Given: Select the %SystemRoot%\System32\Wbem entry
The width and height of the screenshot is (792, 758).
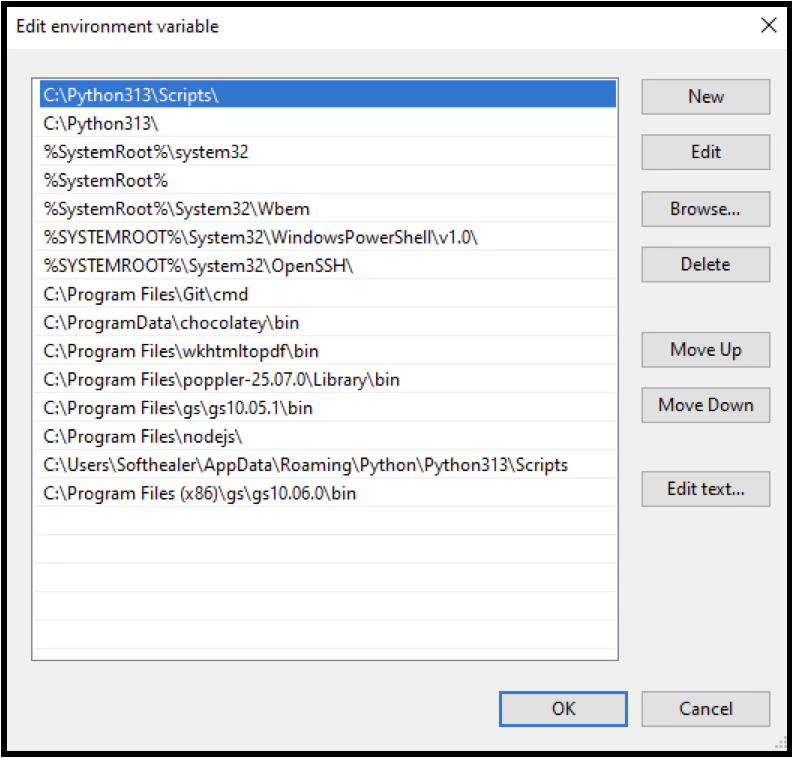Looking at the screenshot, I should pyautogui.click(x=177, y=209).
